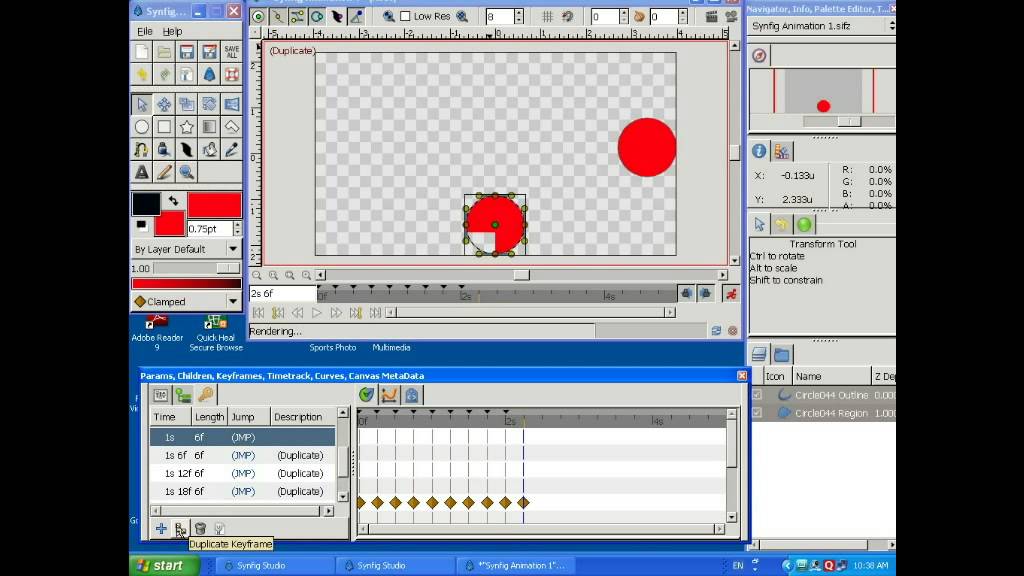Reset colors to black and white
Image resolution: width=1024 pixels, height=576 pixels.
[x=141, y=225]
